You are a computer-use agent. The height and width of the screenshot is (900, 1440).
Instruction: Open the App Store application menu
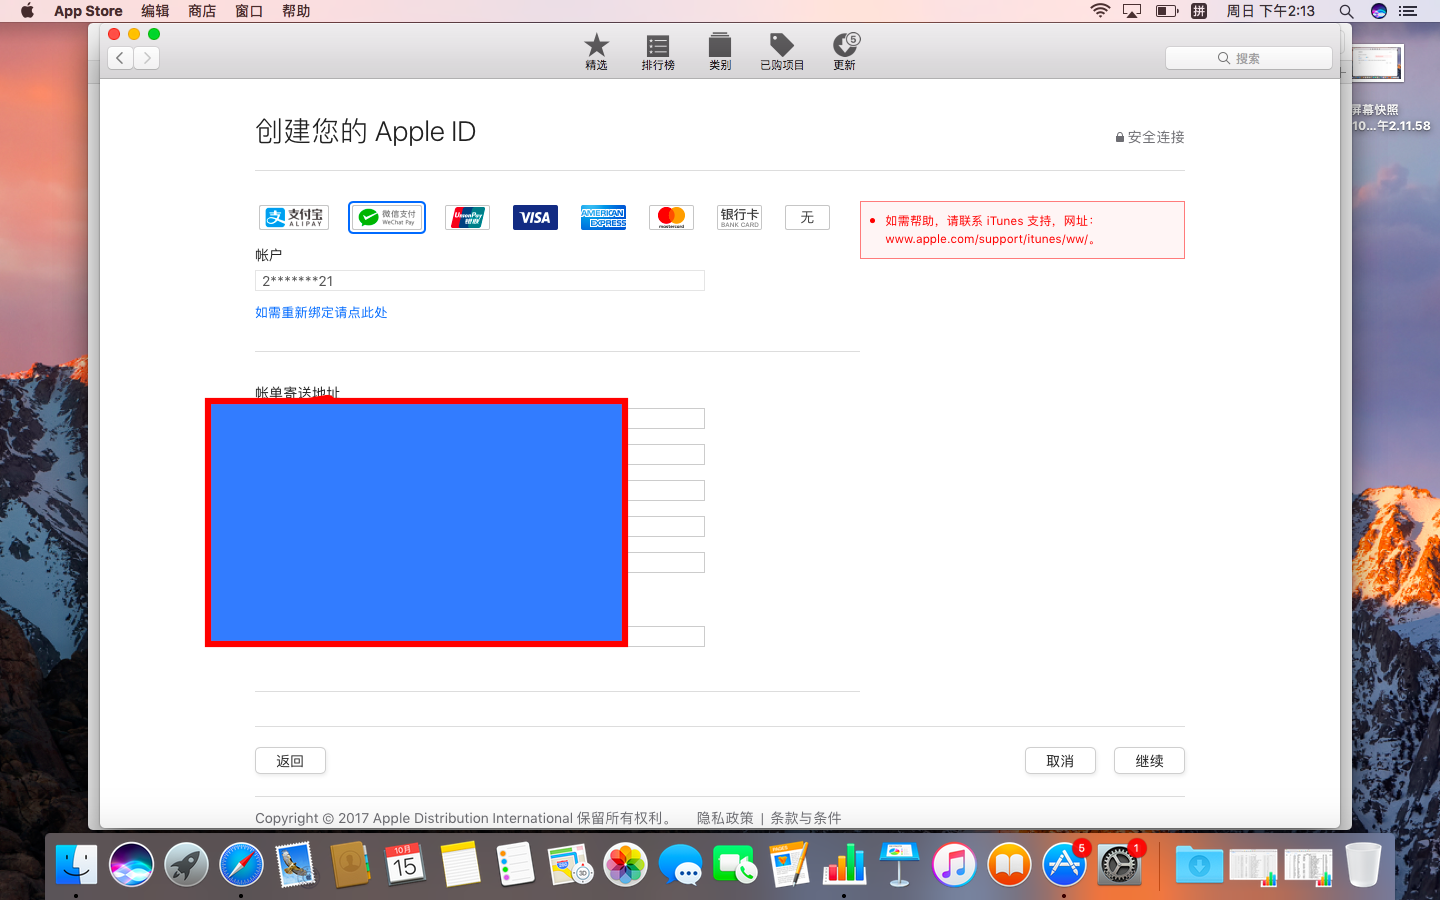pyautogui.click(x=88, y=11)
